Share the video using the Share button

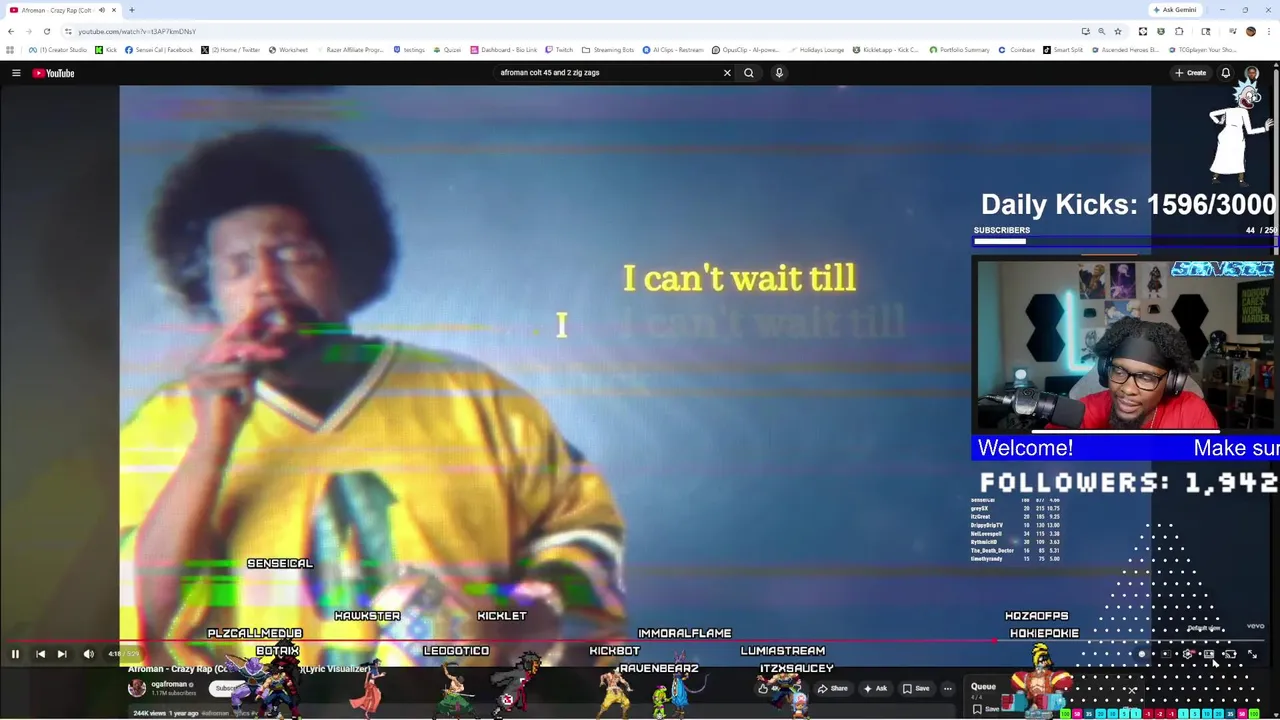tap(833, 688)
